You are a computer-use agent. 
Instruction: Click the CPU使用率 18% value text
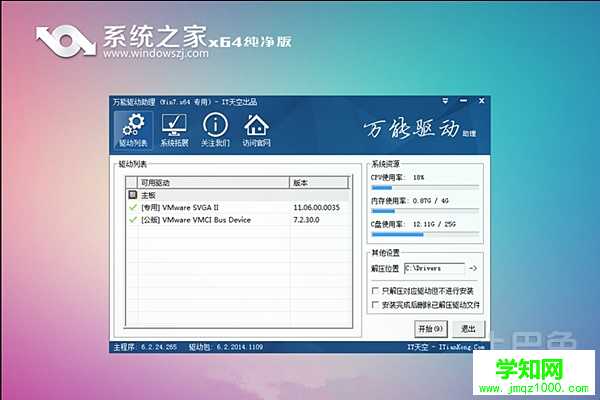(x=419, y=177)
